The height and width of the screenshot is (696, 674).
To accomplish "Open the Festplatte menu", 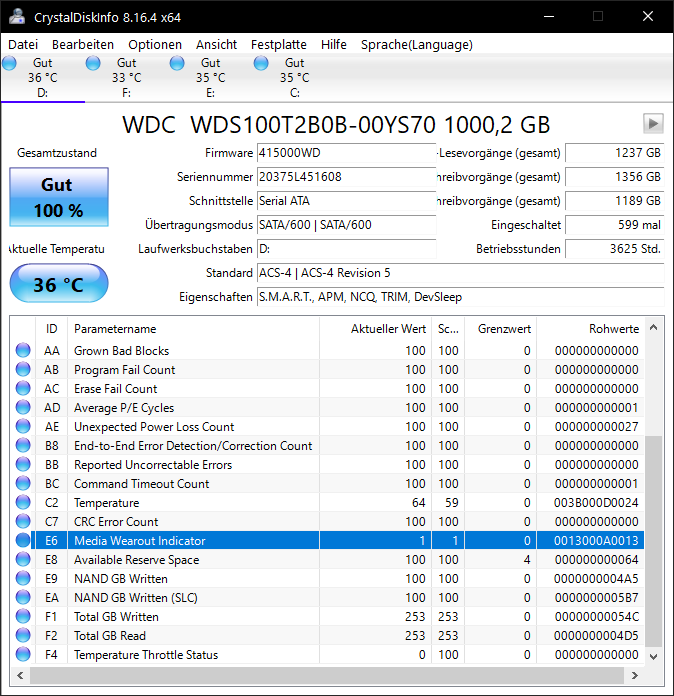I will [279, 44].
